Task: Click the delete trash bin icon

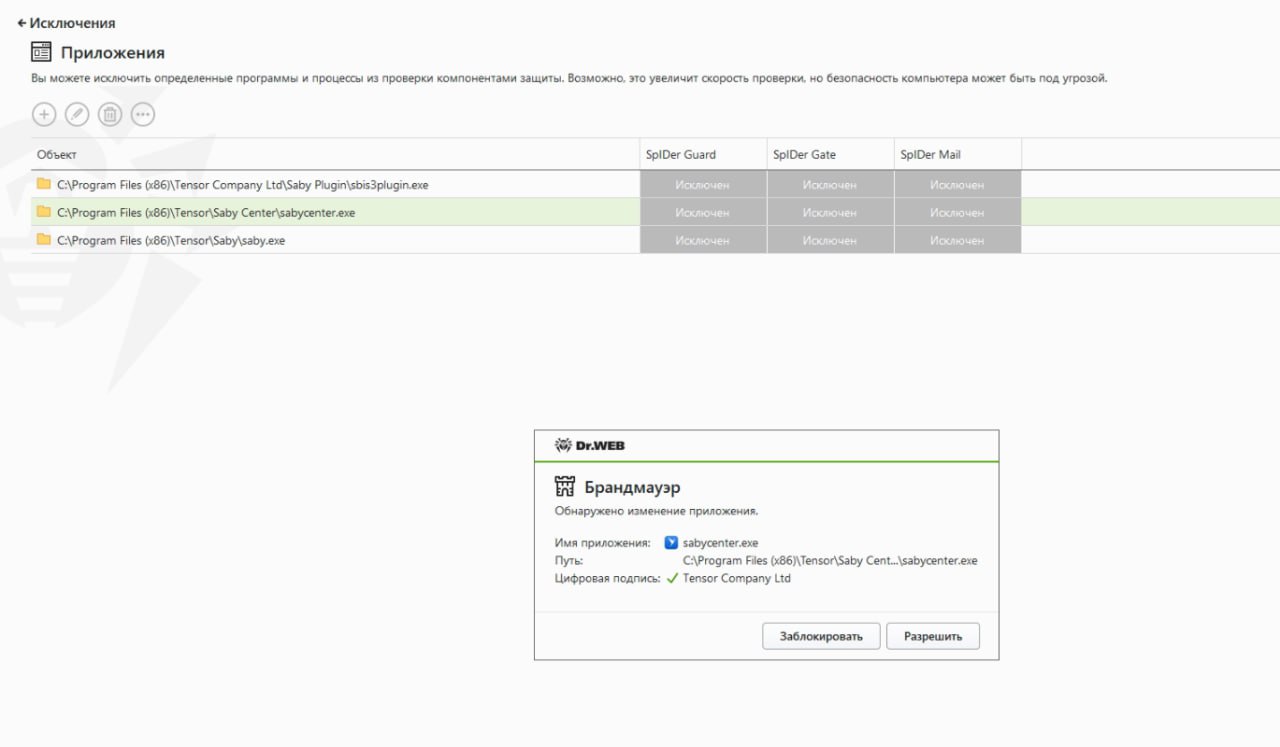Action: pos(110,115)
